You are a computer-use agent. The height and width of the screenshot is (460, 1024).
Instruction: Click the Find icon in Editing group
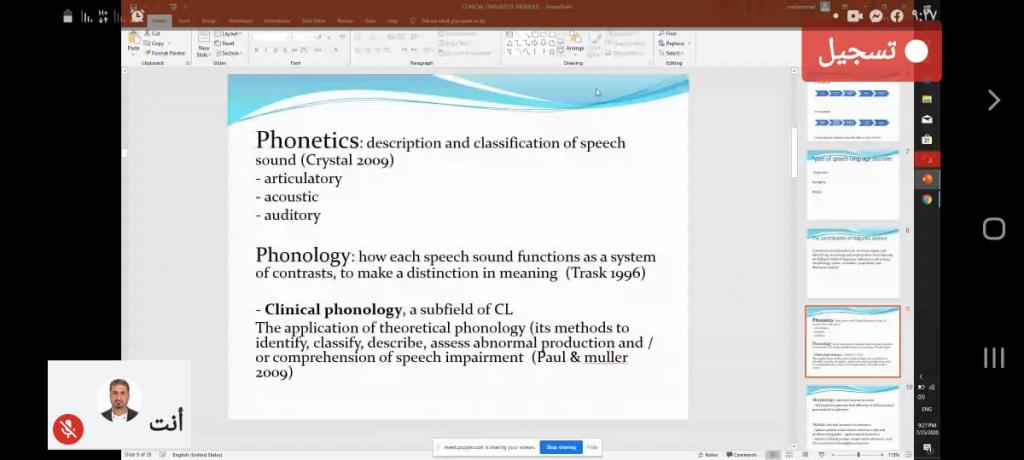coord(669,33)
